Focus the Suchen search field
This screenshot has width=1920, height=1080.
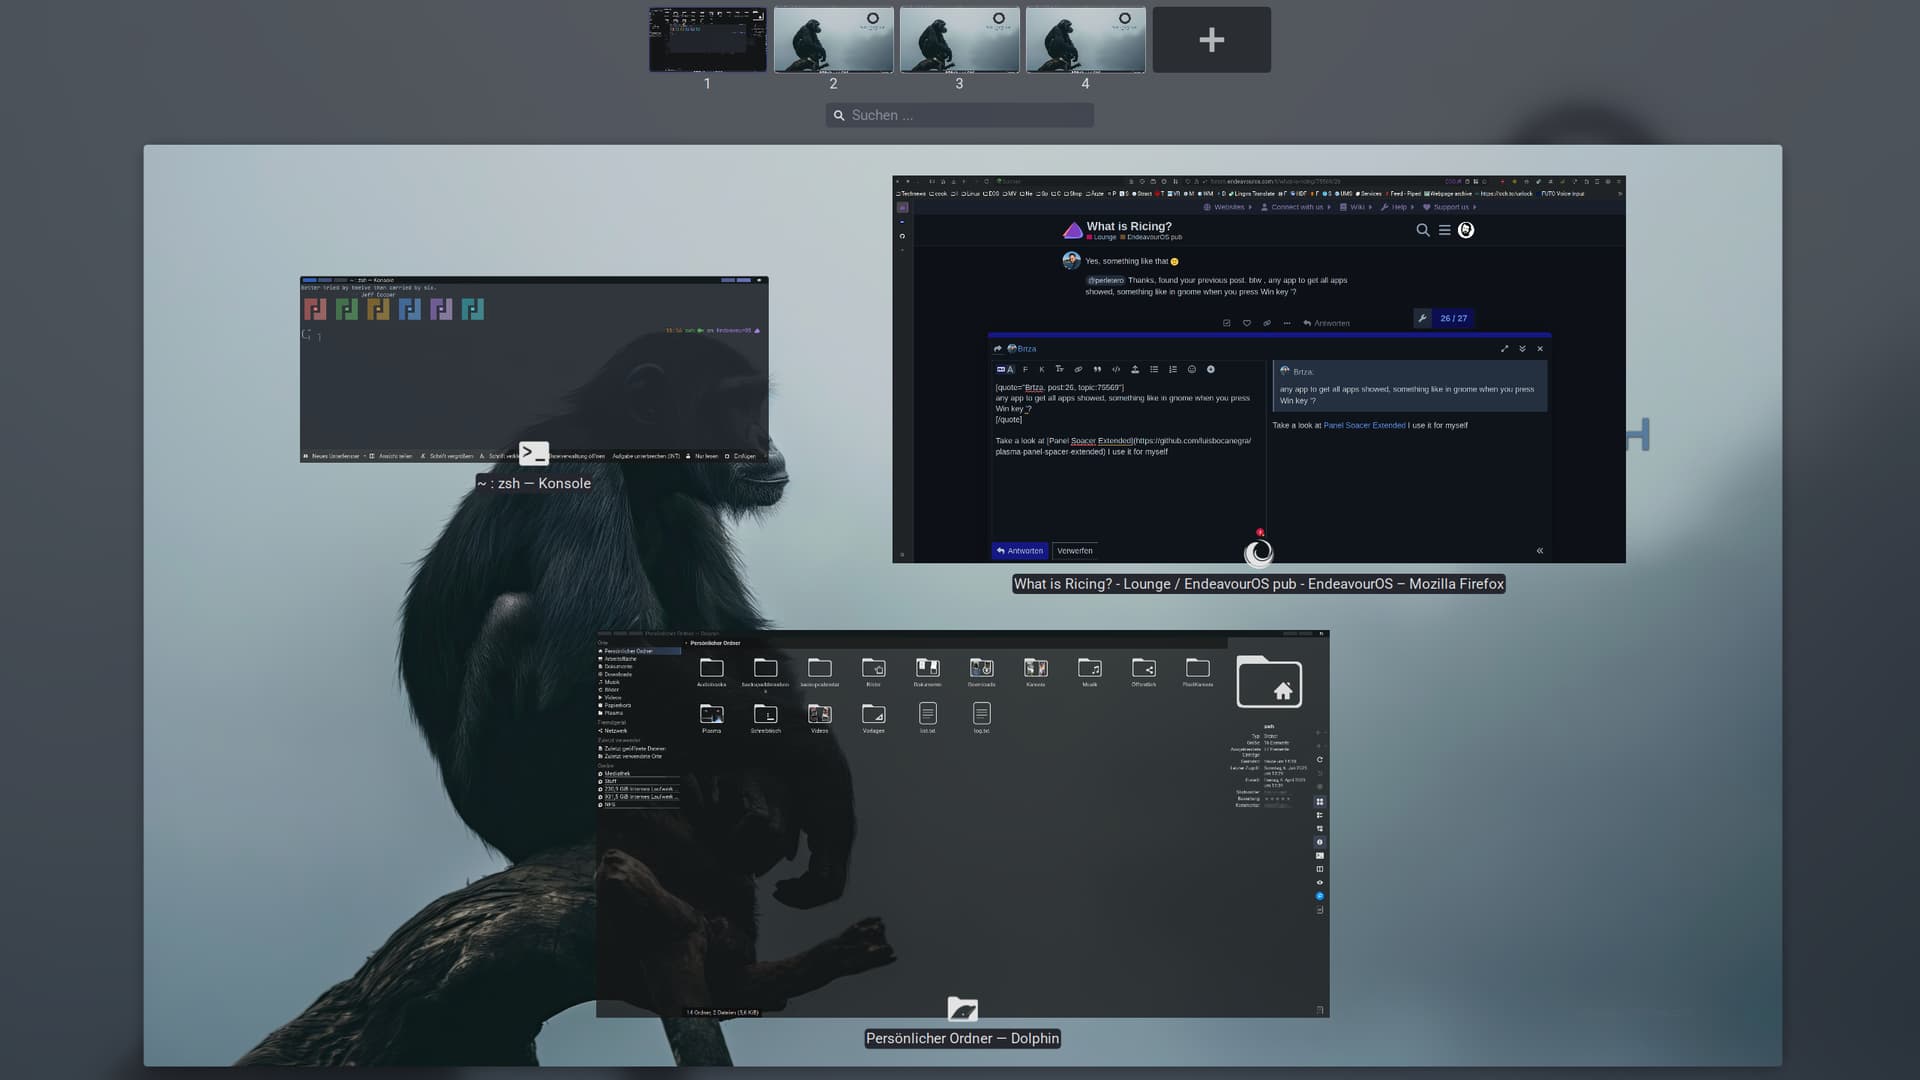click(960, 115)
